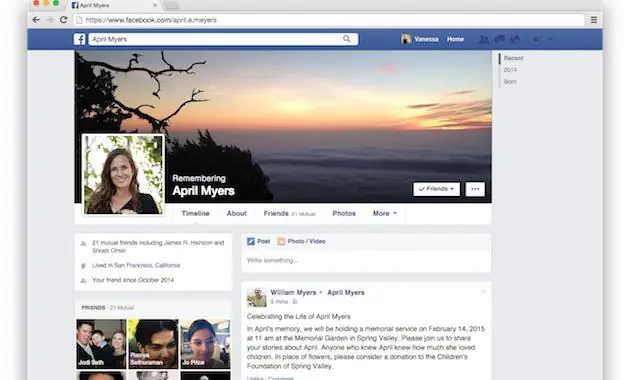Screen dimensions: 630x380
Task: Click the browser back arrow
Action: [x=36, y=20]
